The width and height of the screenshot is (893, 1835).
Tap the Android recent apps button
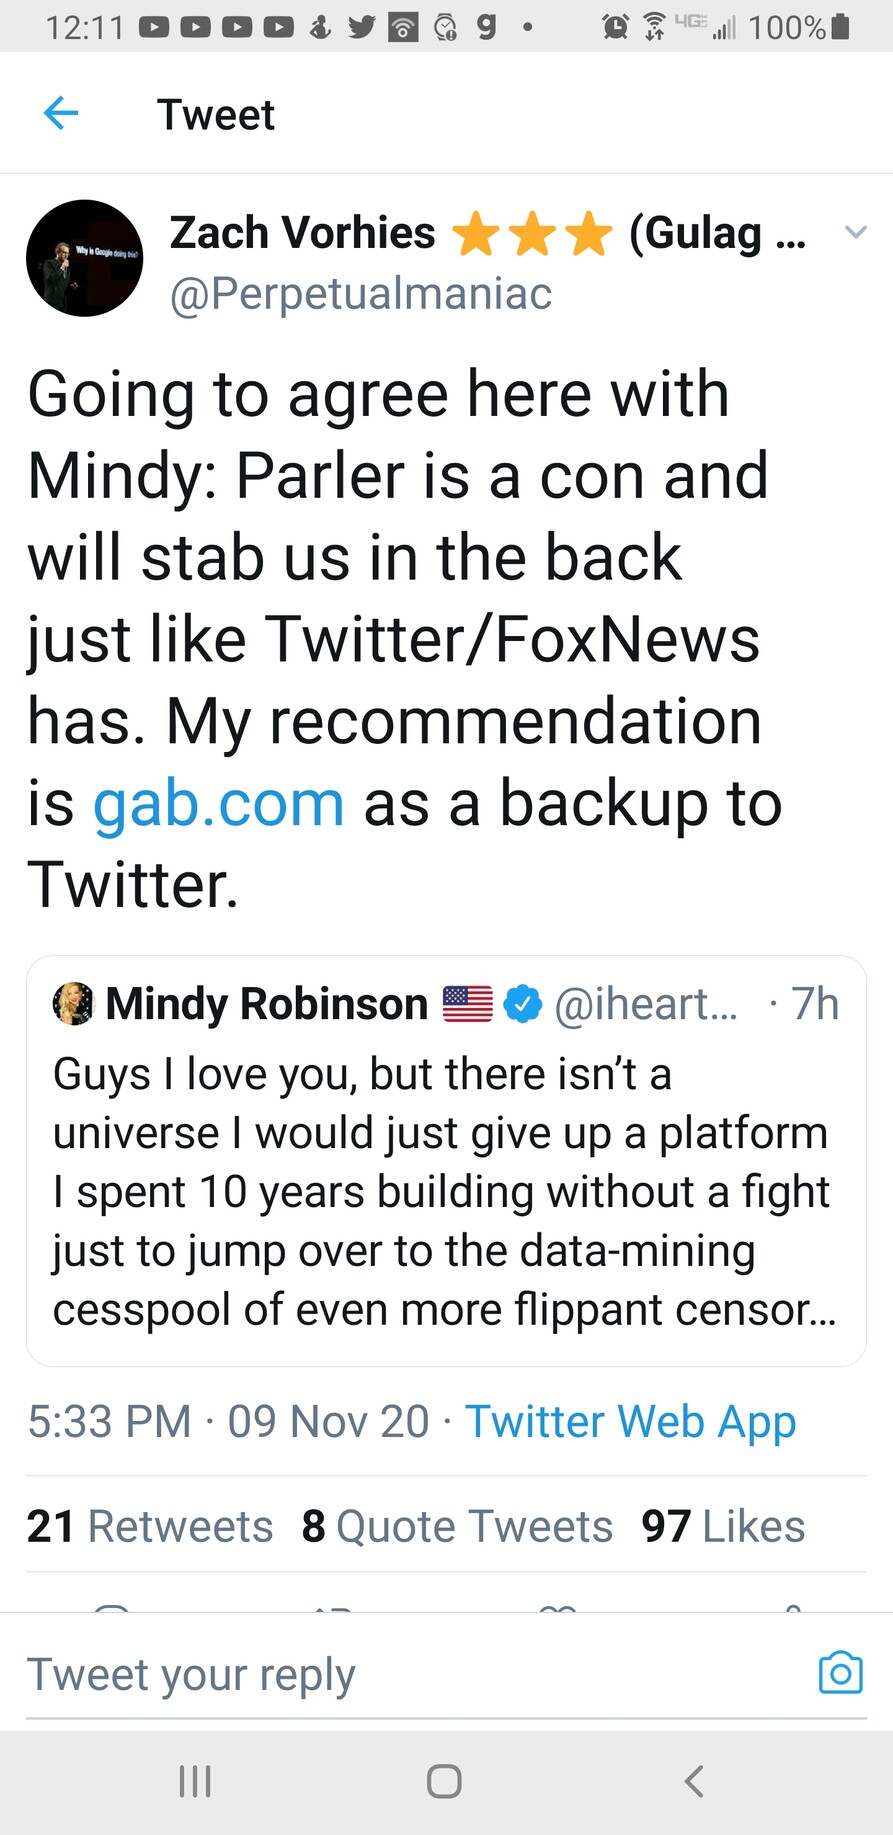click(x=195, y=1781)
